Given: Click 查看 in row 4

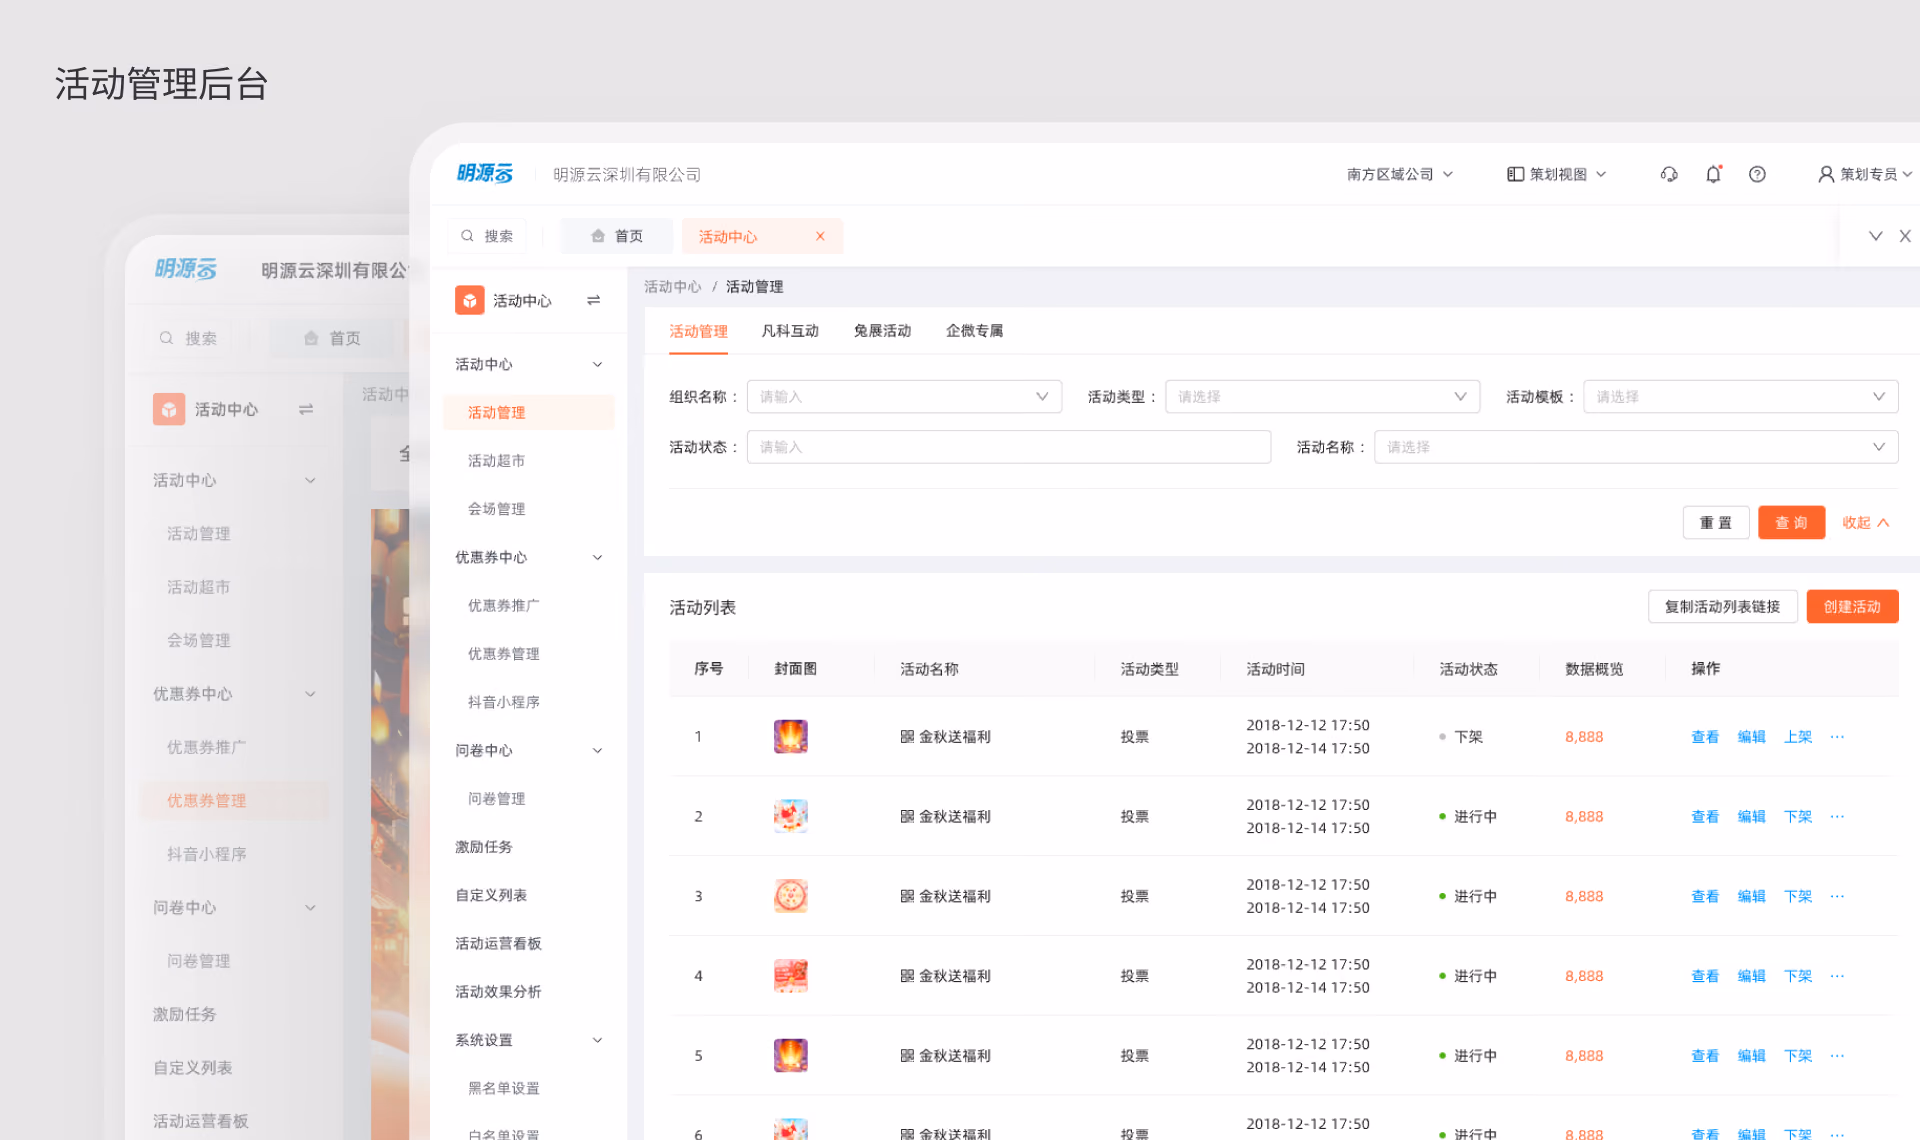Looking at the screenshot, I should pos(1705,976).
